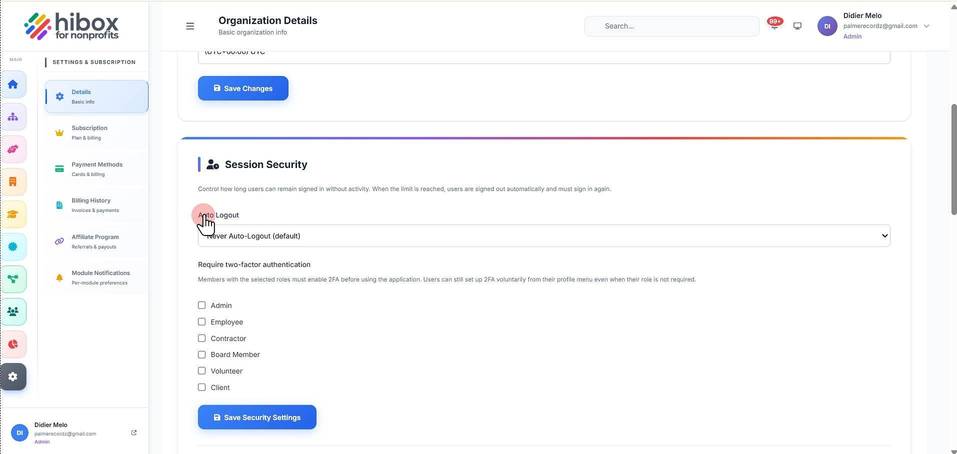
Task: Toggle the hamburger menu icon
Action: click(190, 26)
